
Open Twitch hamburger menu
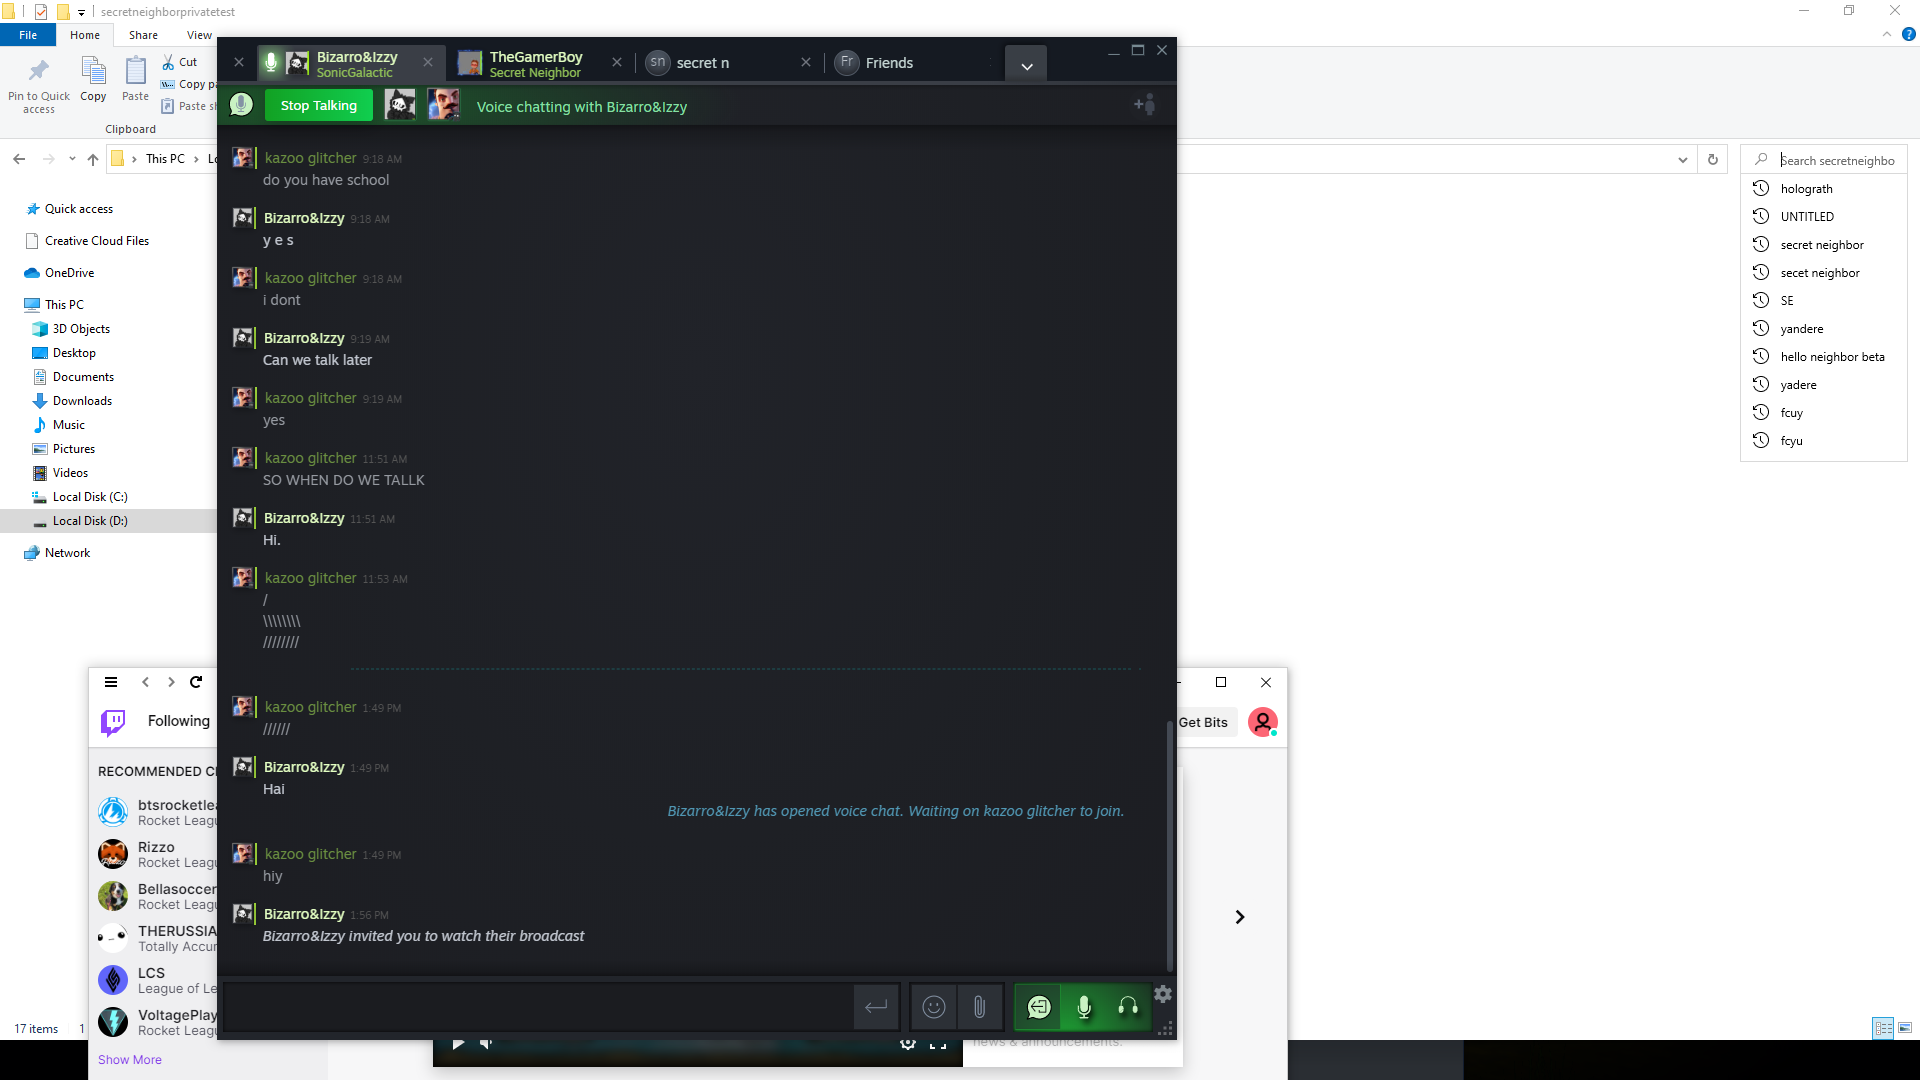[x=111, y=682]
